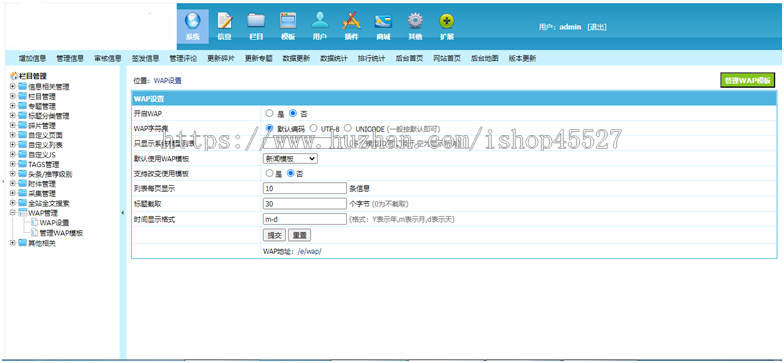The width and height of the screenshot is (784, 363).
Task: Choose UTF-8 as WAP charset
Action: 314,128
